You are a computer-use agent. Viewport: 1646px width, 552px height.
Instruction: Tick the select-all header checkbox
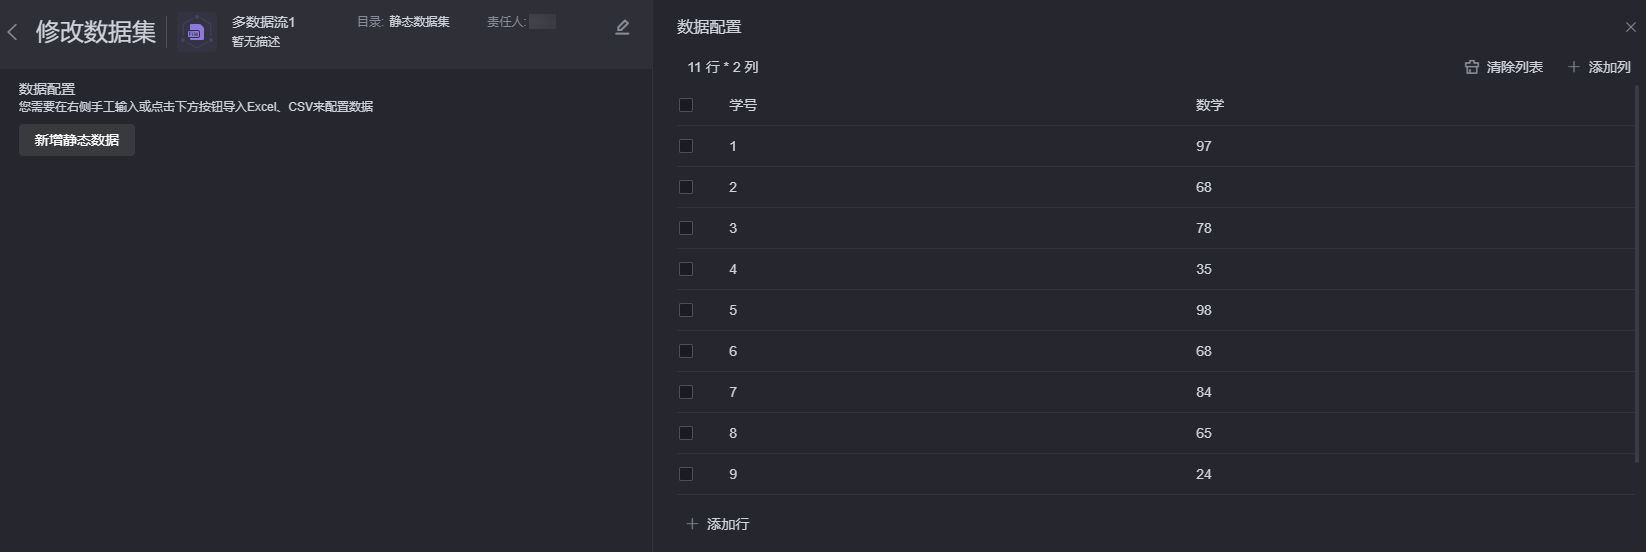tap(686, 105)
